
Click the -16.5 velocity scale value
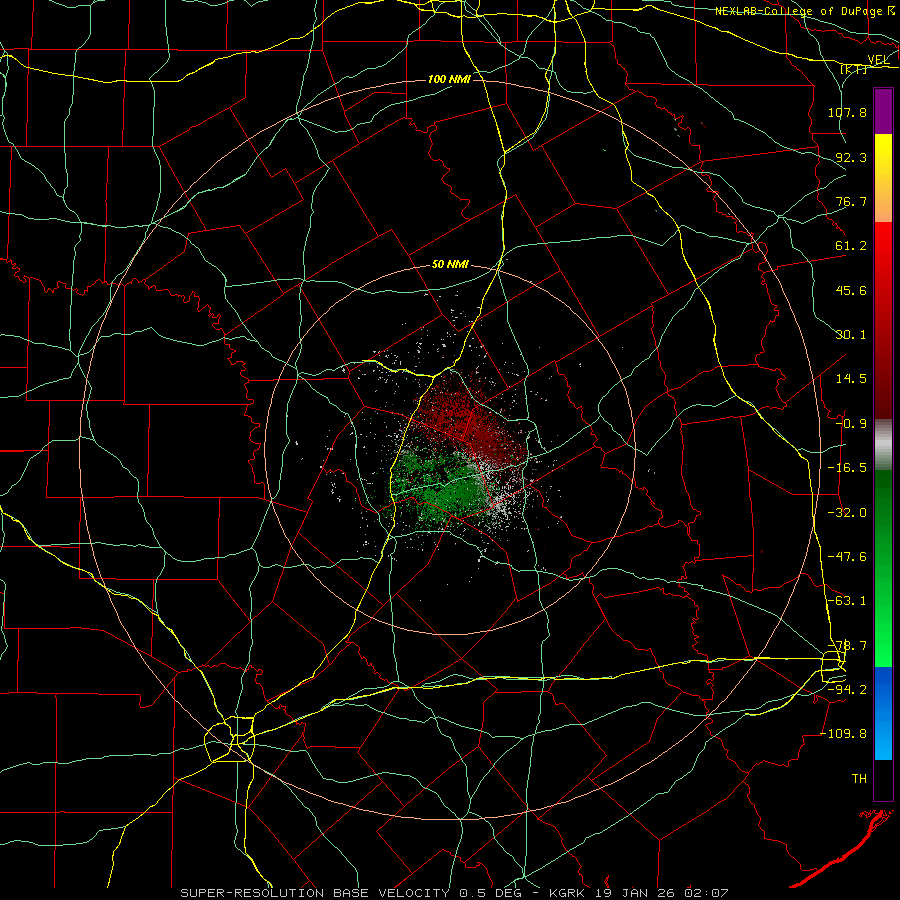coord(847,468)
